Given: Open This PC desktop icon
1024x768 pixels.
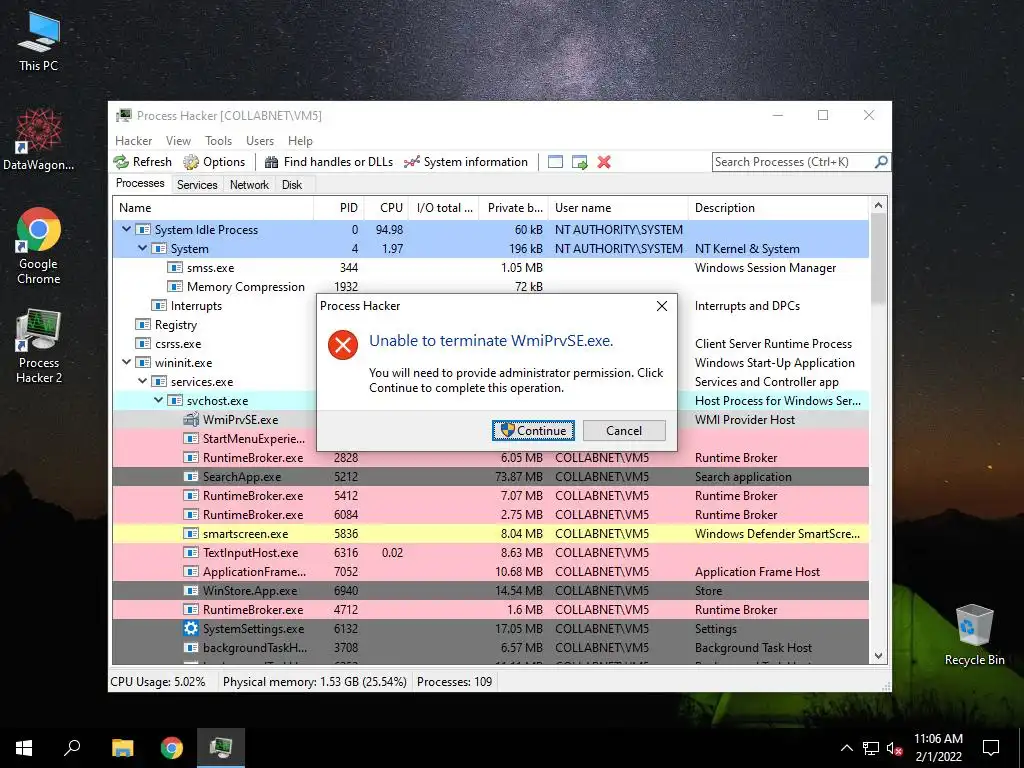Looking at the screenshot, I should tap(39, 40).
